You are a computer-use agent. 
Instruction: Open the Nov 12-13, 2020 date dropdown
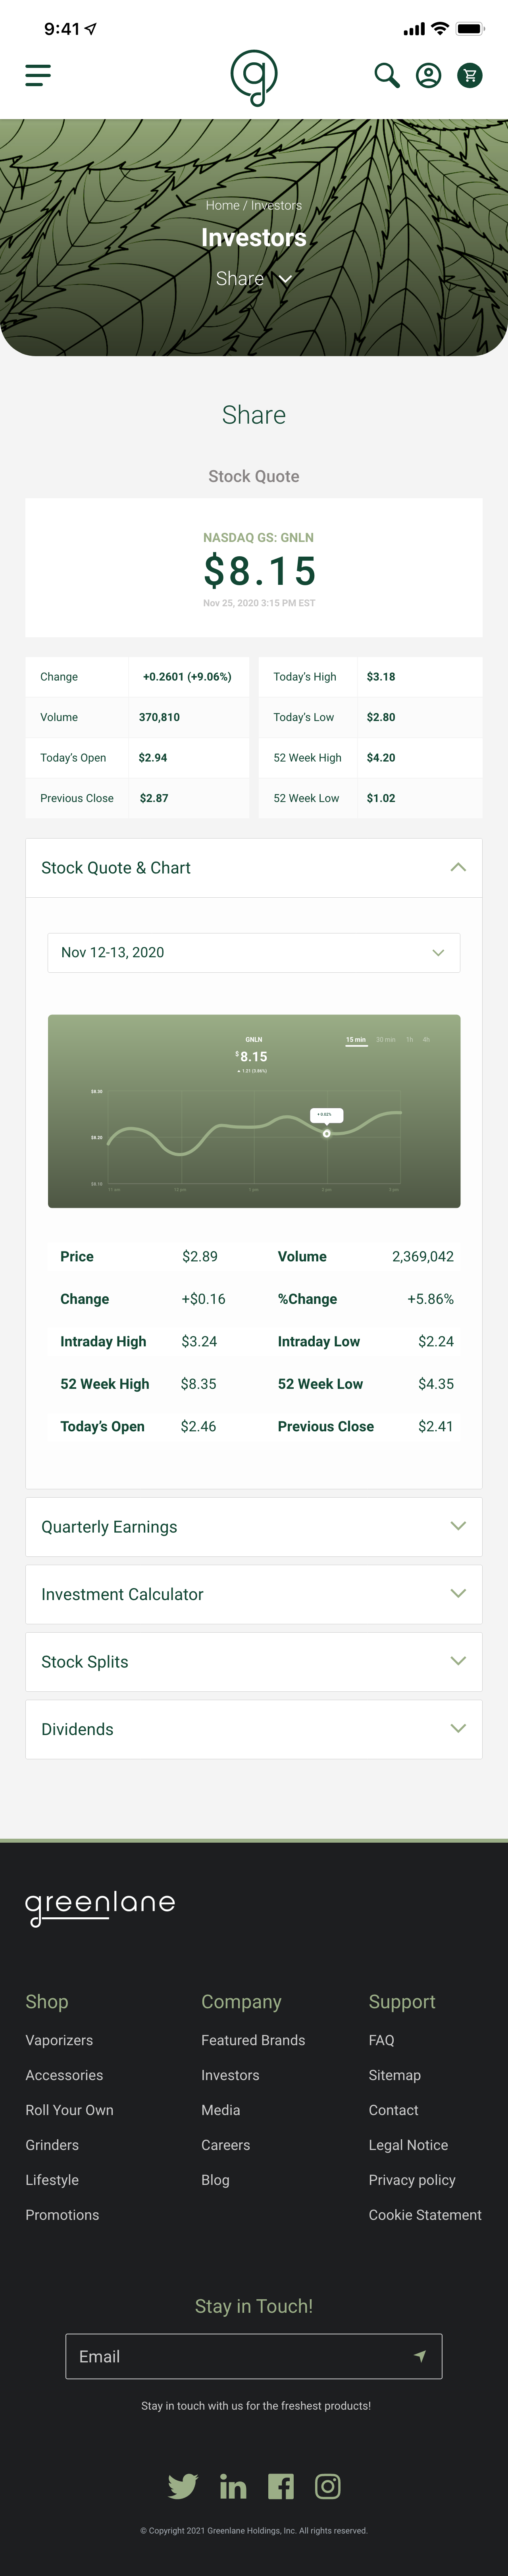254,953
